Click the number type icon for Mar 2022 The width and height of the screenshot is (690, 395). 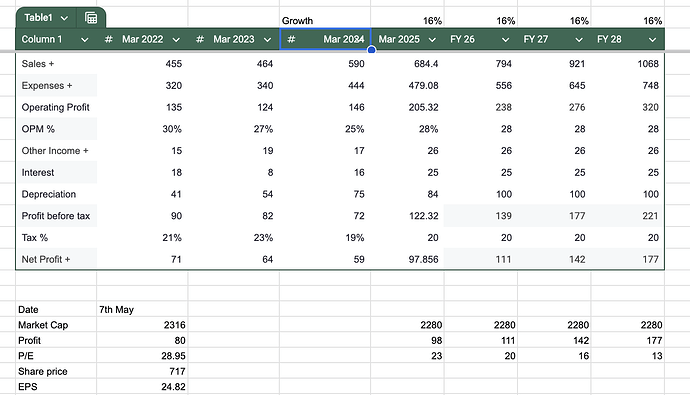(x=109, y=40)
